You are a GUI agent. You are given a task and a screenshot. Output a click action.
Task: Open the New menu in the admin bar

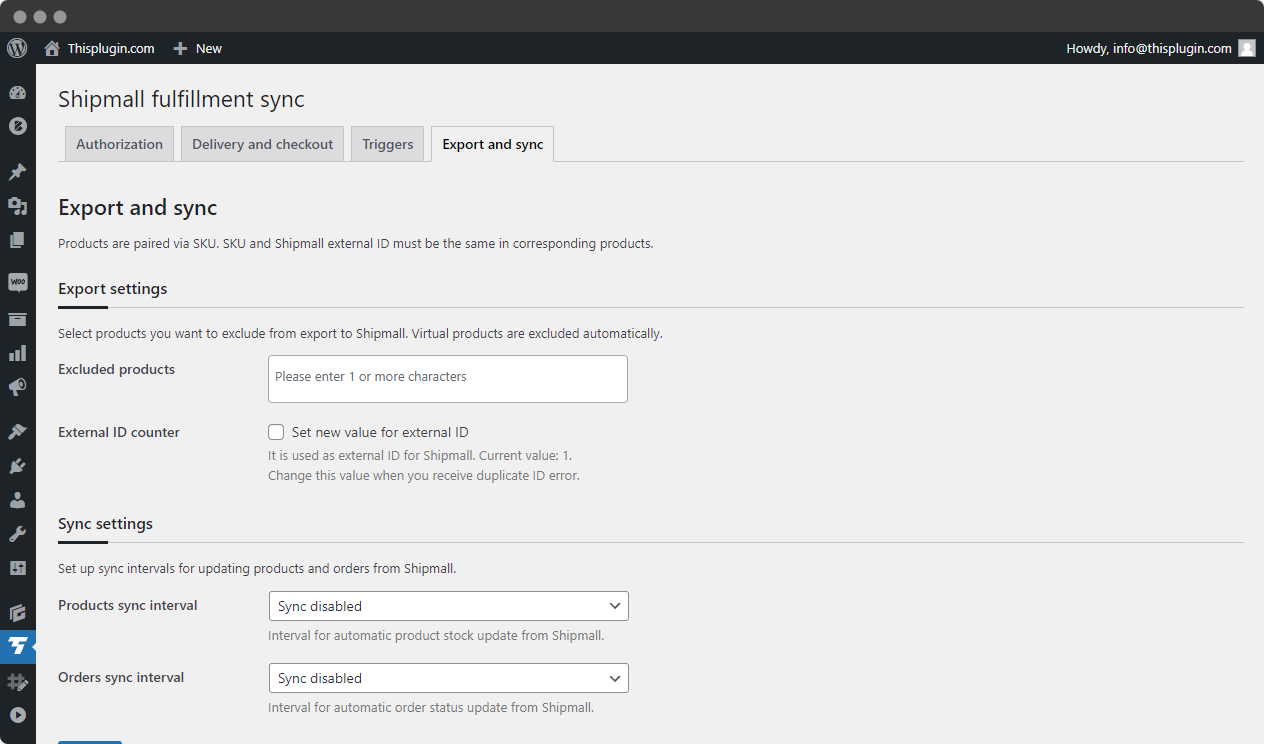pyautogui.click(x=197, y=48)
